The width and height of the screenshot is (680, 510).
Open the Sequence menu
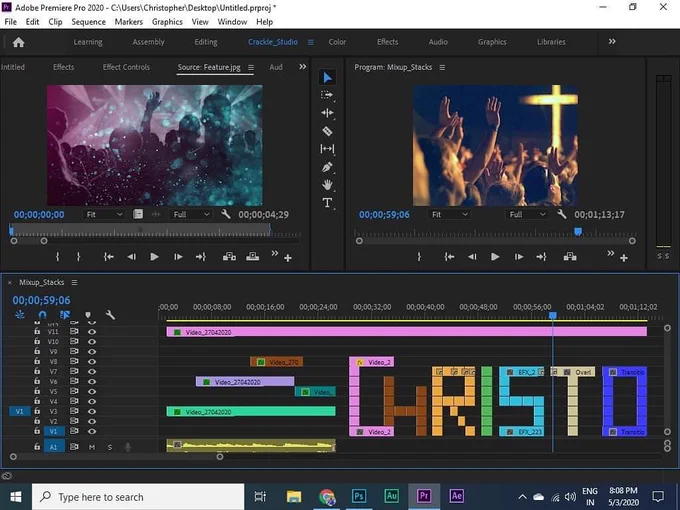coord(88,22)
